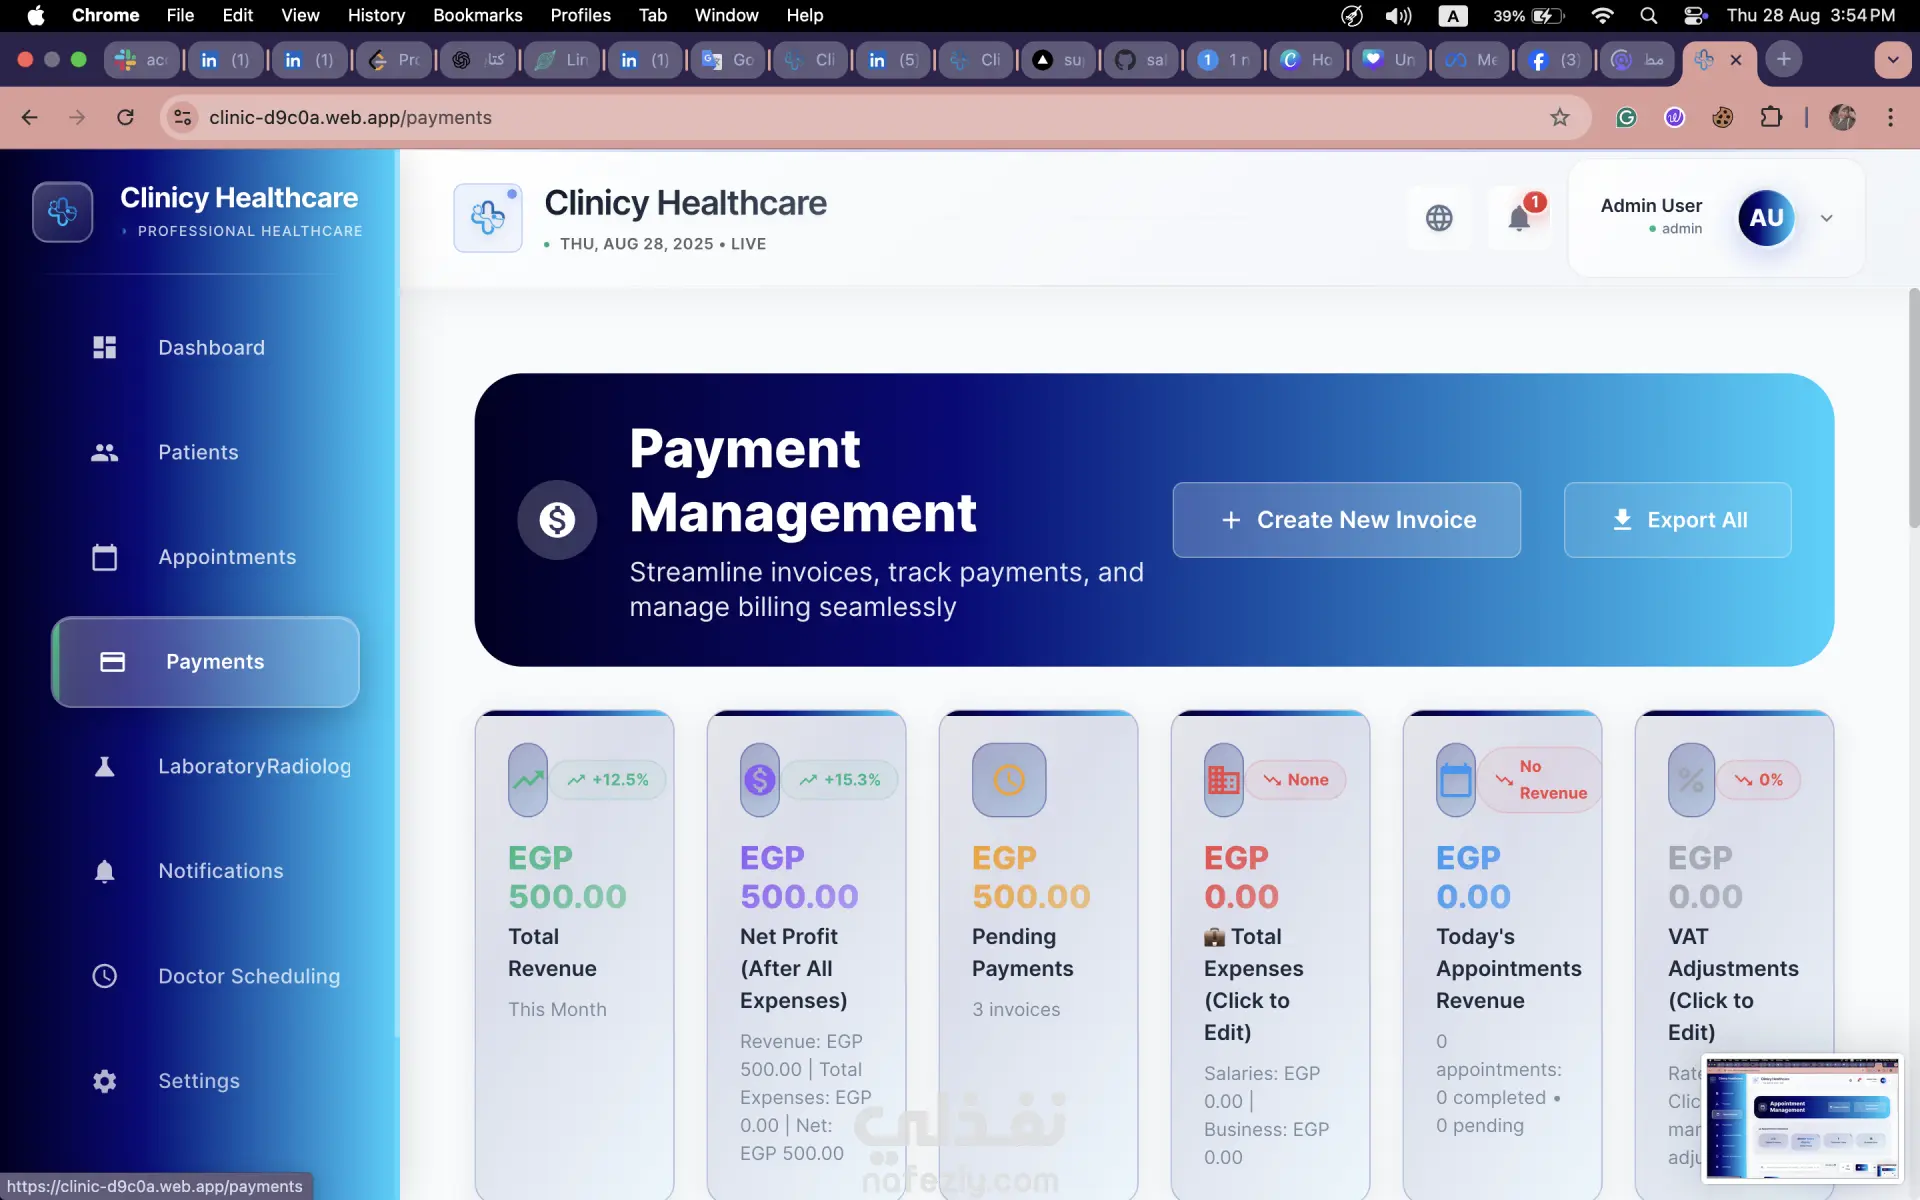The image size is (1920, 1200).
Task: Bookmark the page with the star icon
Action: click(x=1559, y=118)
